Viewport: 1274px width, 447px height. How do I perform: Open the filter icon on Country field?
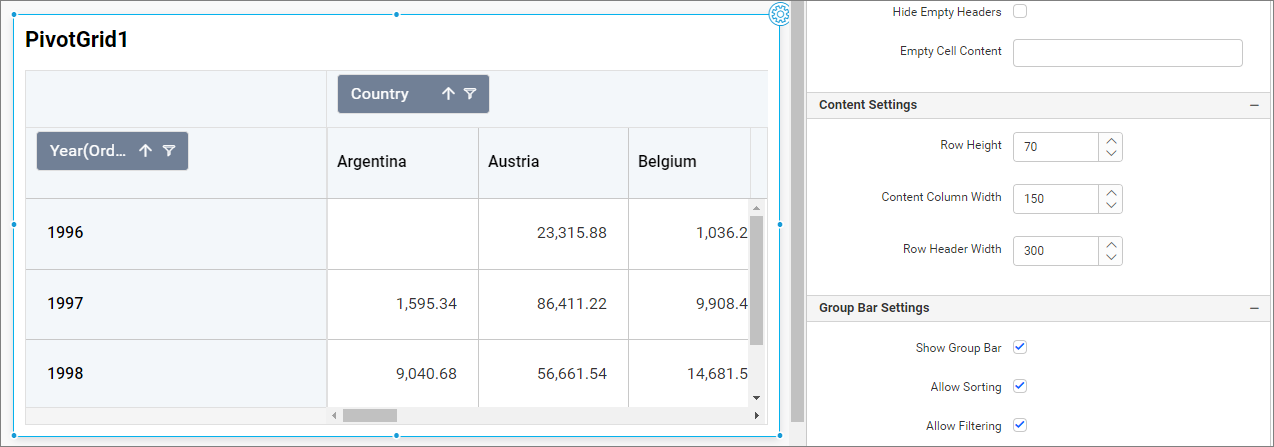point(470,94)
